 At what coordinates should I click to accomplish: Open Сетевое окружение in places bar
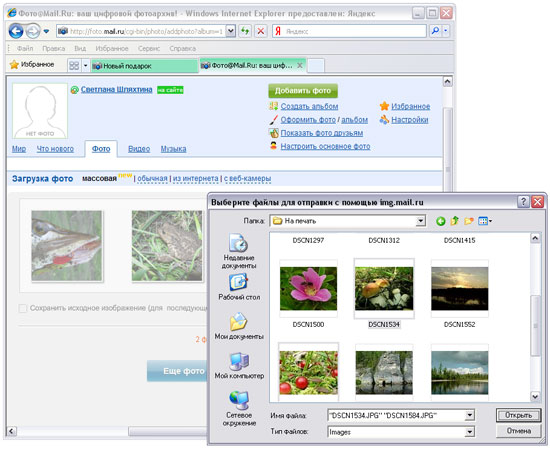(239, 408)
